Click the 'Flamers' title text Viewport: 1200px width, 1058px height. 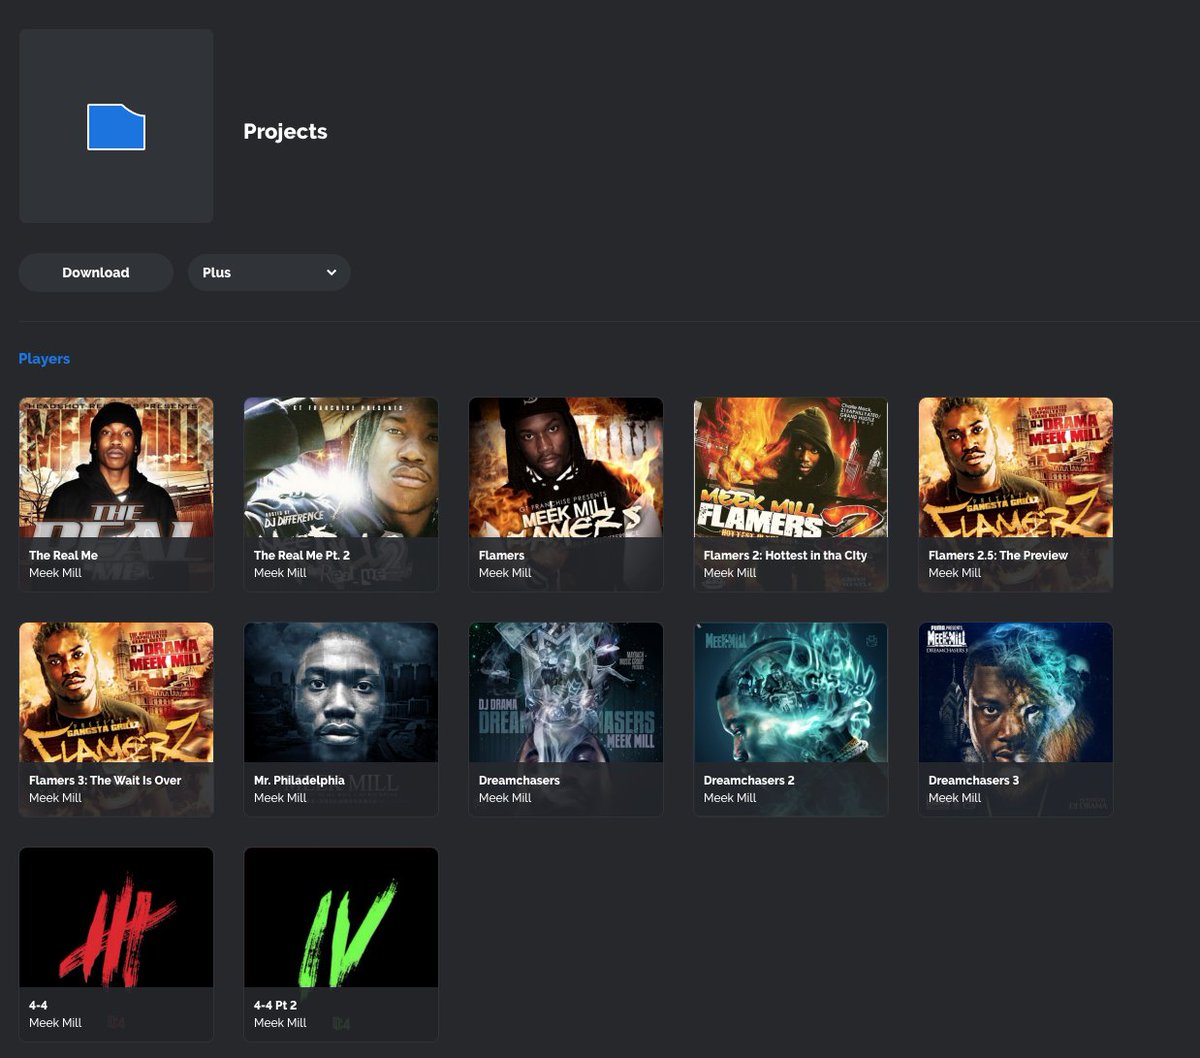click(502, 555)
